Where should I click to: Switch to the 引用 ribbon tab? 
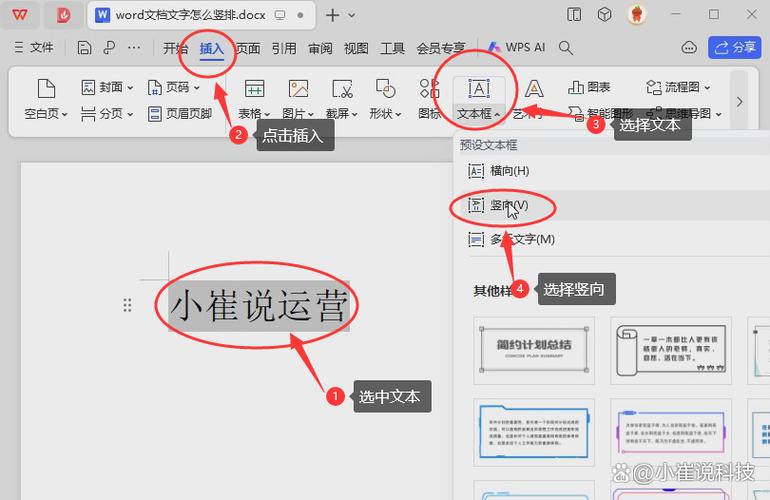pyautogui.click(x=284, y=48)
